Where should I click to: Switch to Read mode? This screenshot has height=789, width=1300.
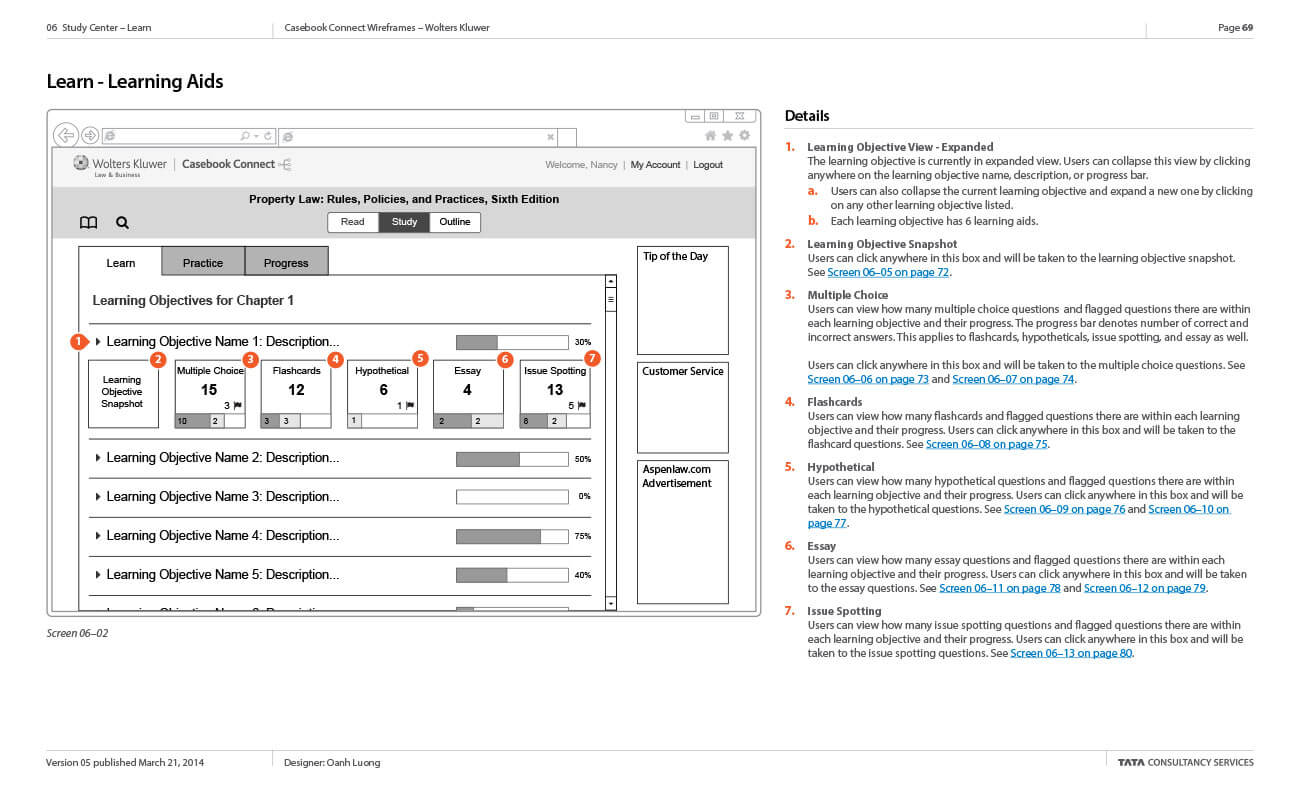coord(353,222)
